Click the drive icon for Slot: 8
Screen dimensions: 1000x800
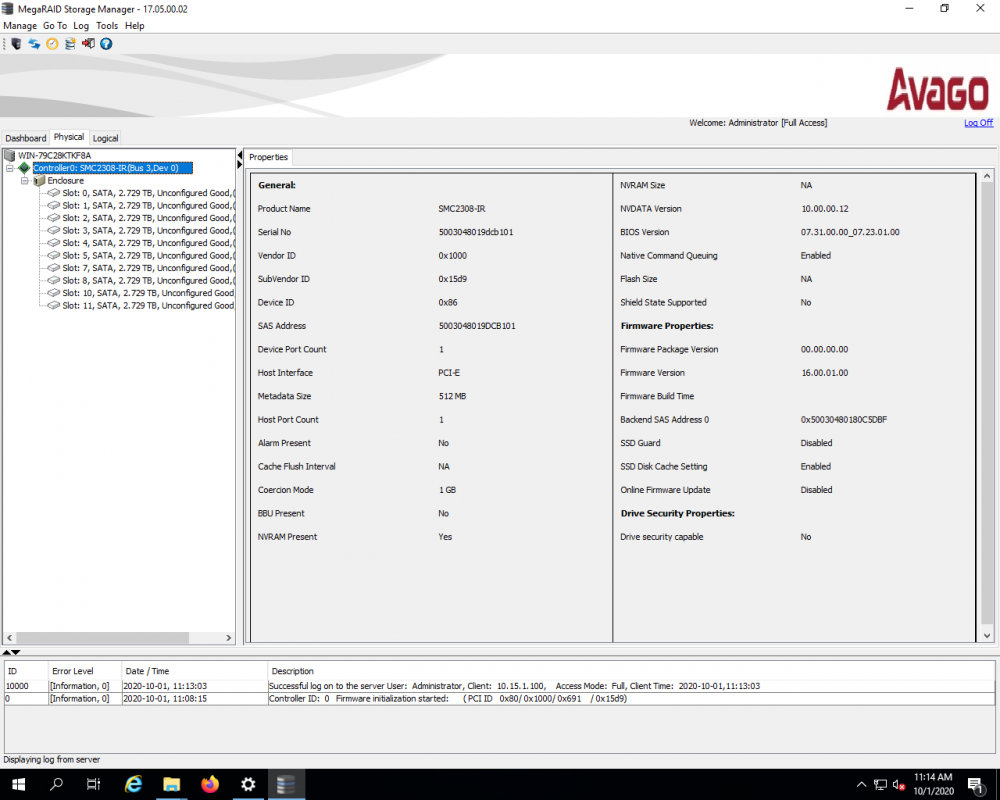click(54, 280)
